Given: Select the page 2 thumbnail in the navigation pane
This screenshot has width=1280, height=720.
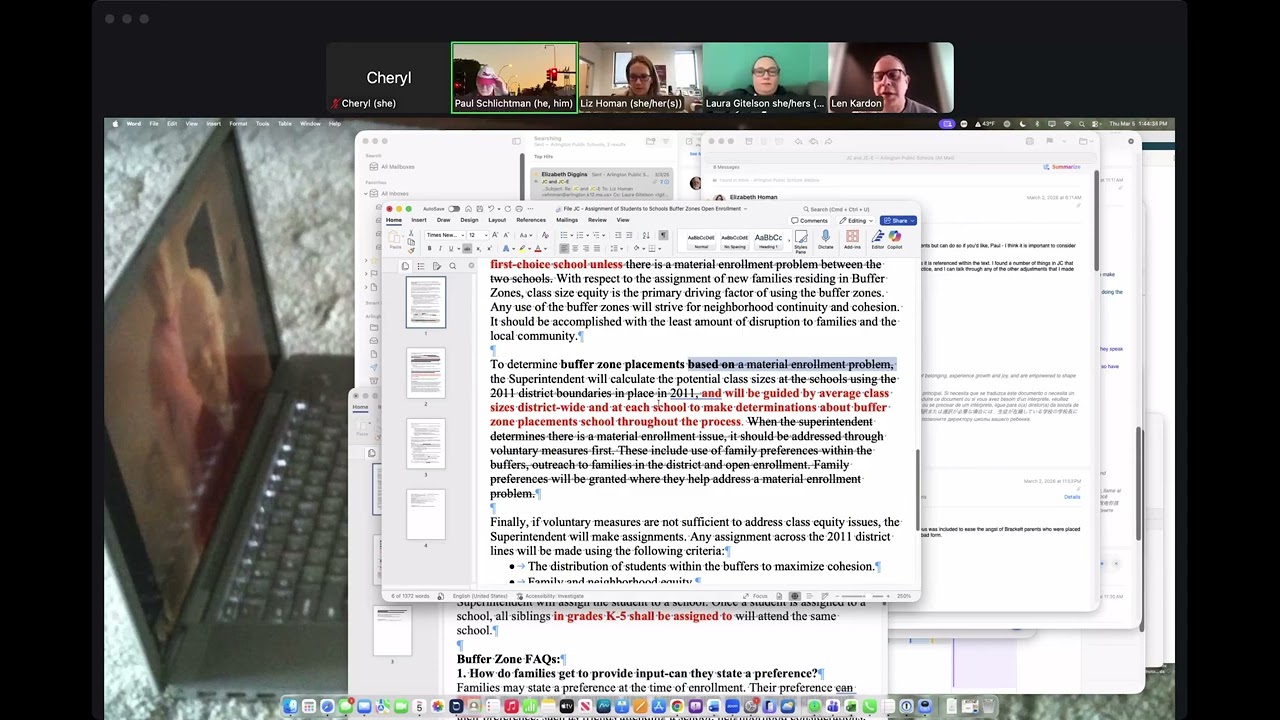Looking at the screenshot, I should pos(425,372).
